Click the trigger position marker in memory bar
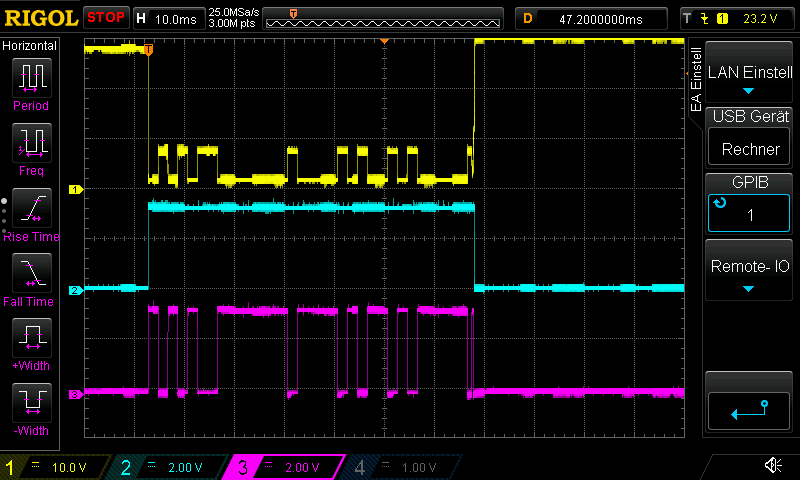The height and width of the screenshot is (480, 800). (293, 14)
